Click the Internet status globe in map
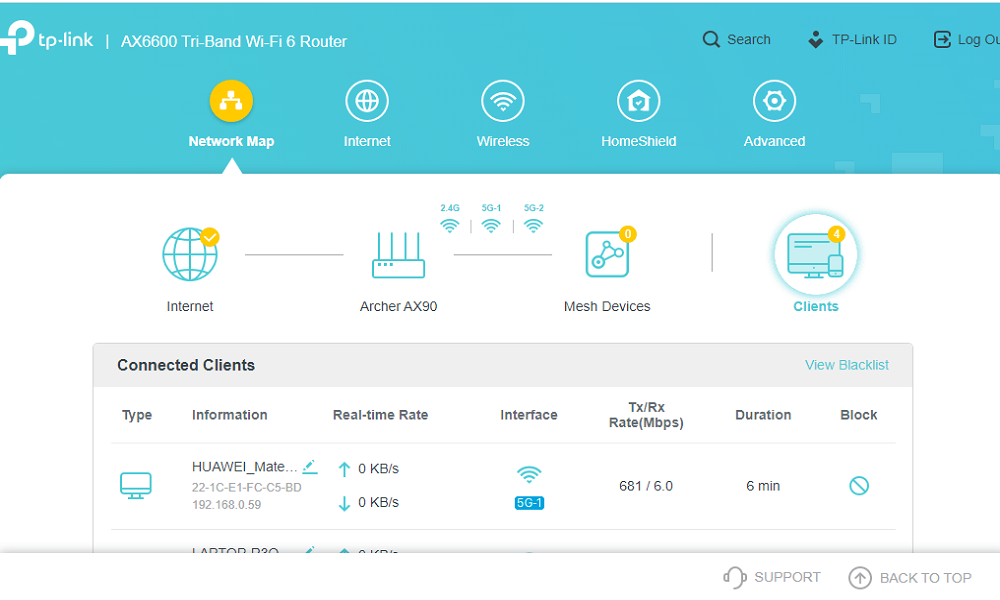The image size is (1000, 600). [190, 254]
